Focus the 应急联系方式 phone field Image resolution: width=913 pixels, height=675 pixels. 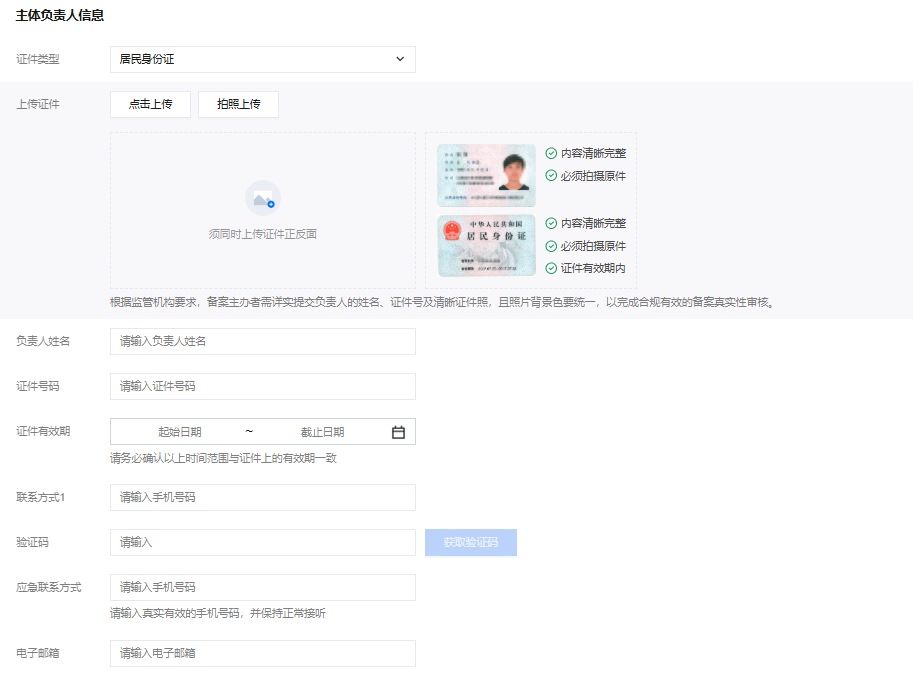(x=262, y=587)
